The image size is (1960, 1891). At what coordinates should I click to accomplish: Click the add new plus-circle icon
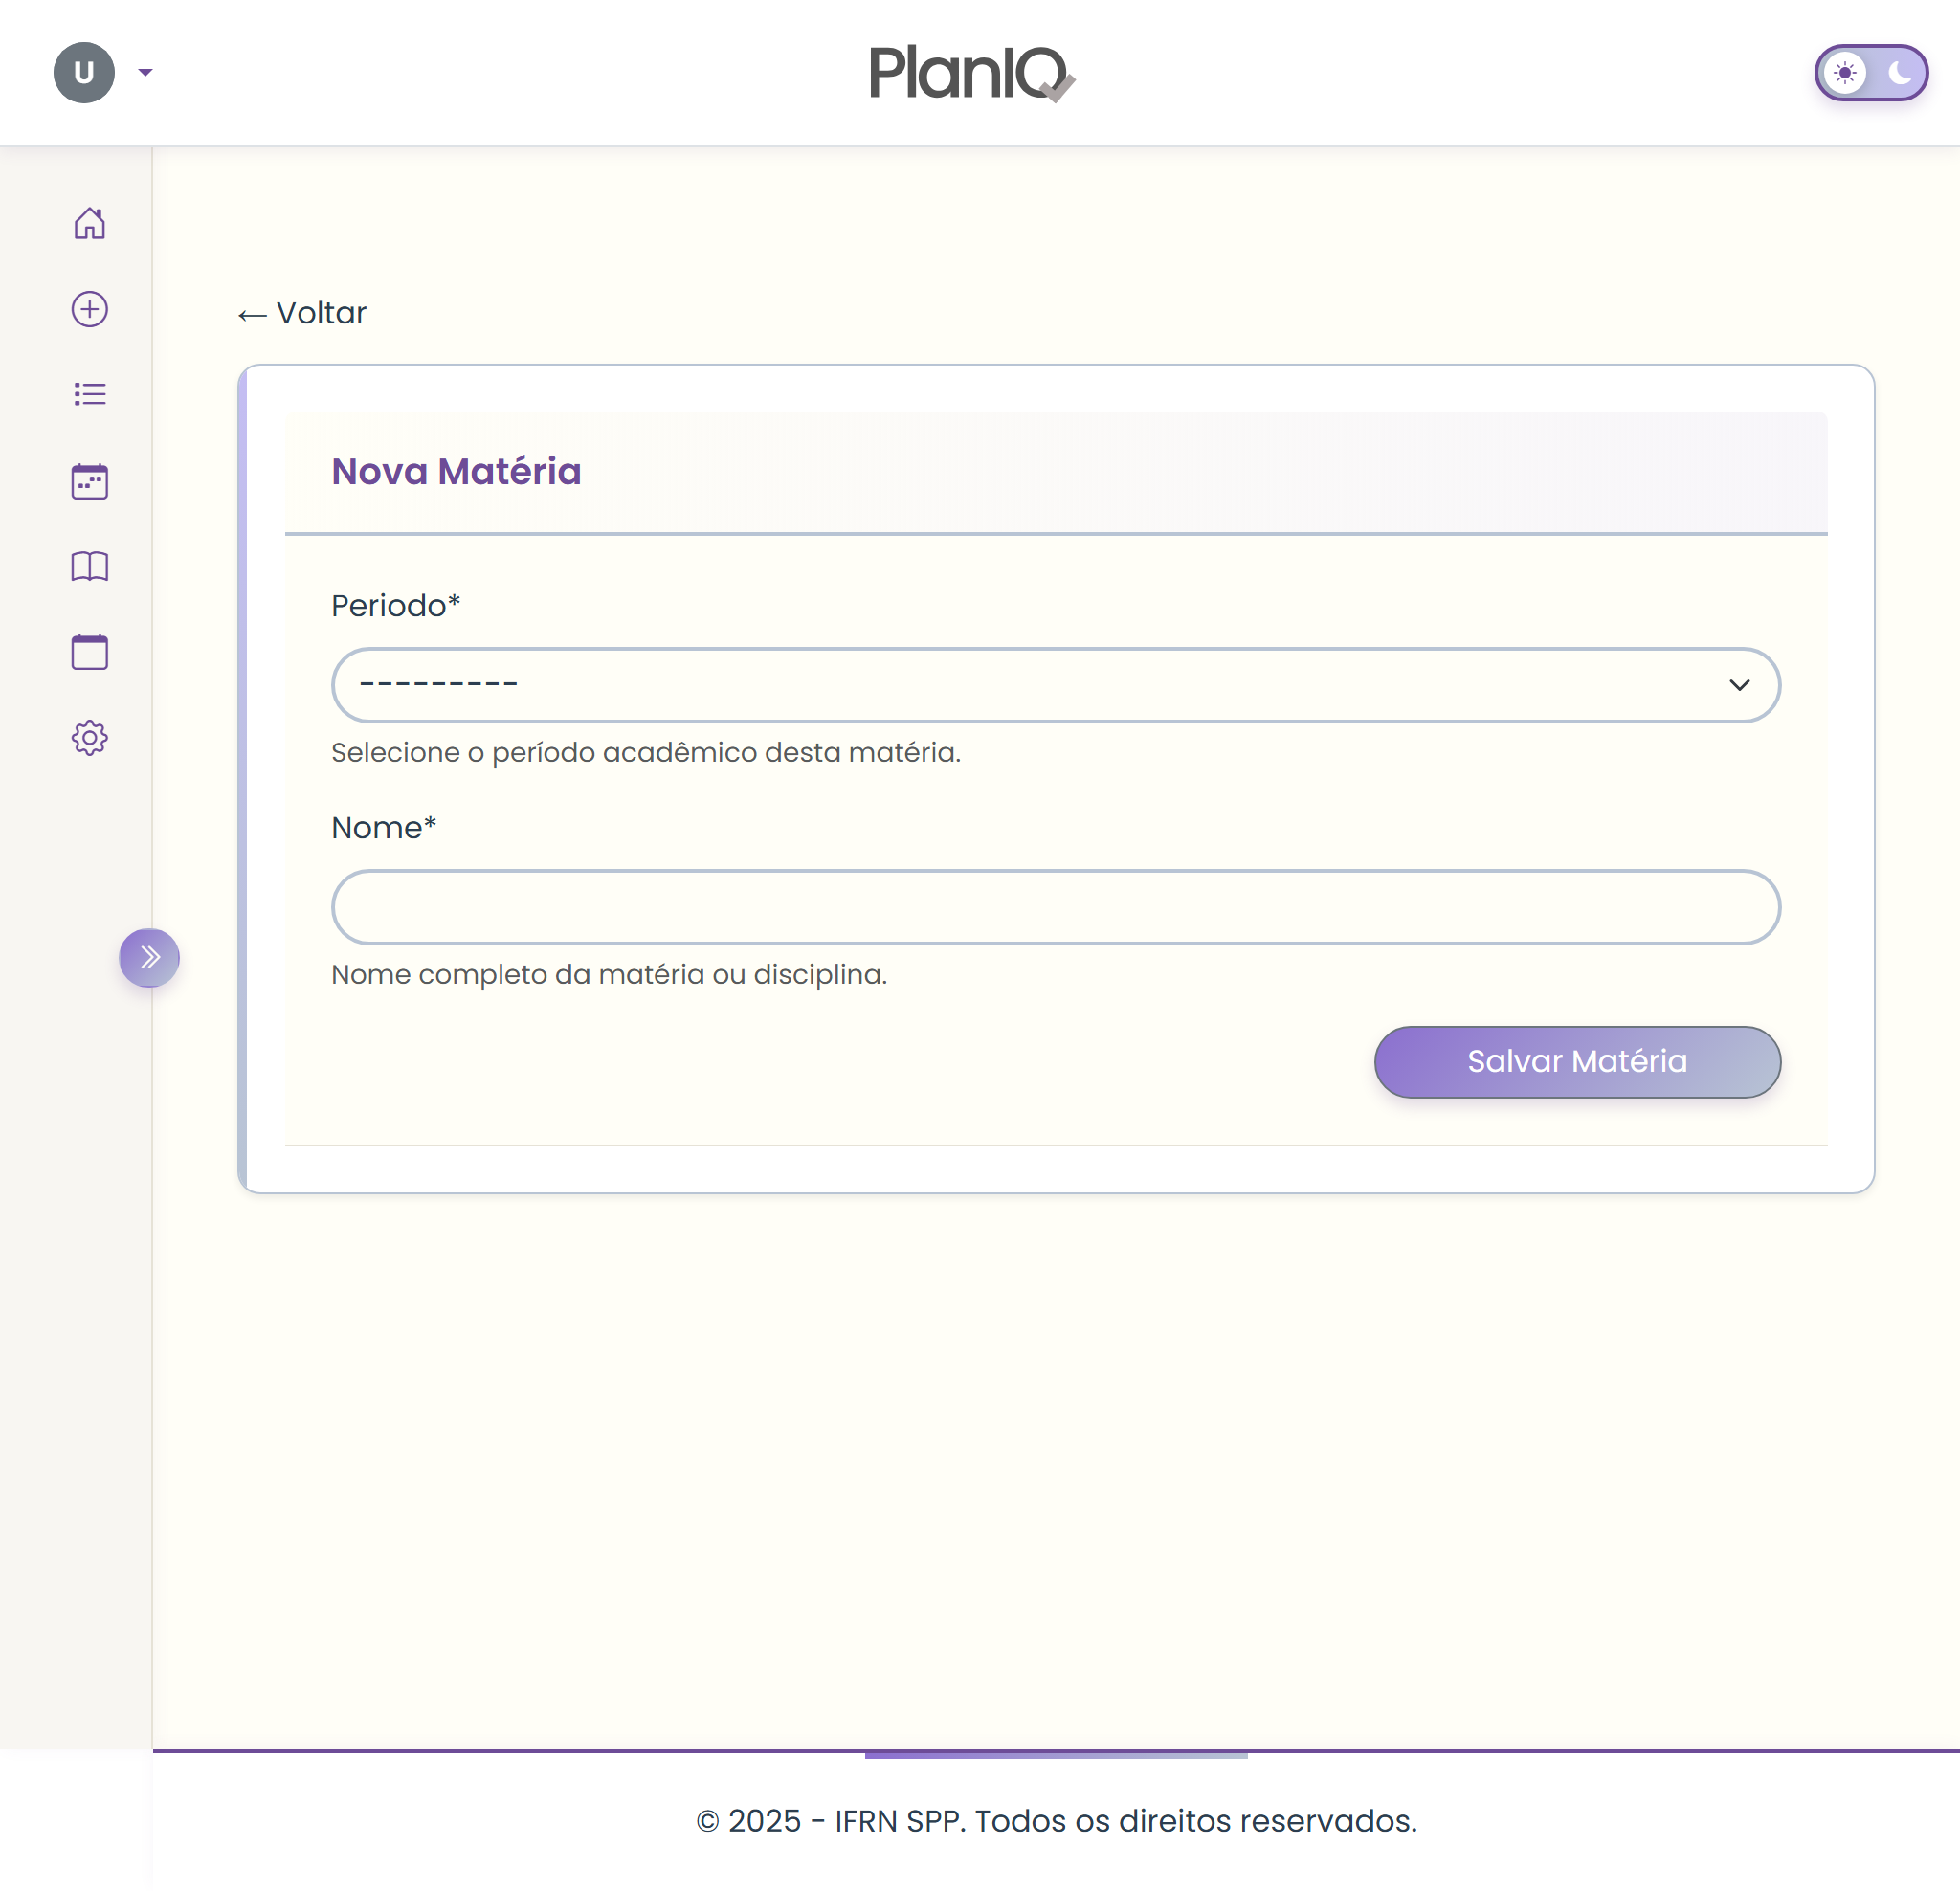[x=90, y=309]
